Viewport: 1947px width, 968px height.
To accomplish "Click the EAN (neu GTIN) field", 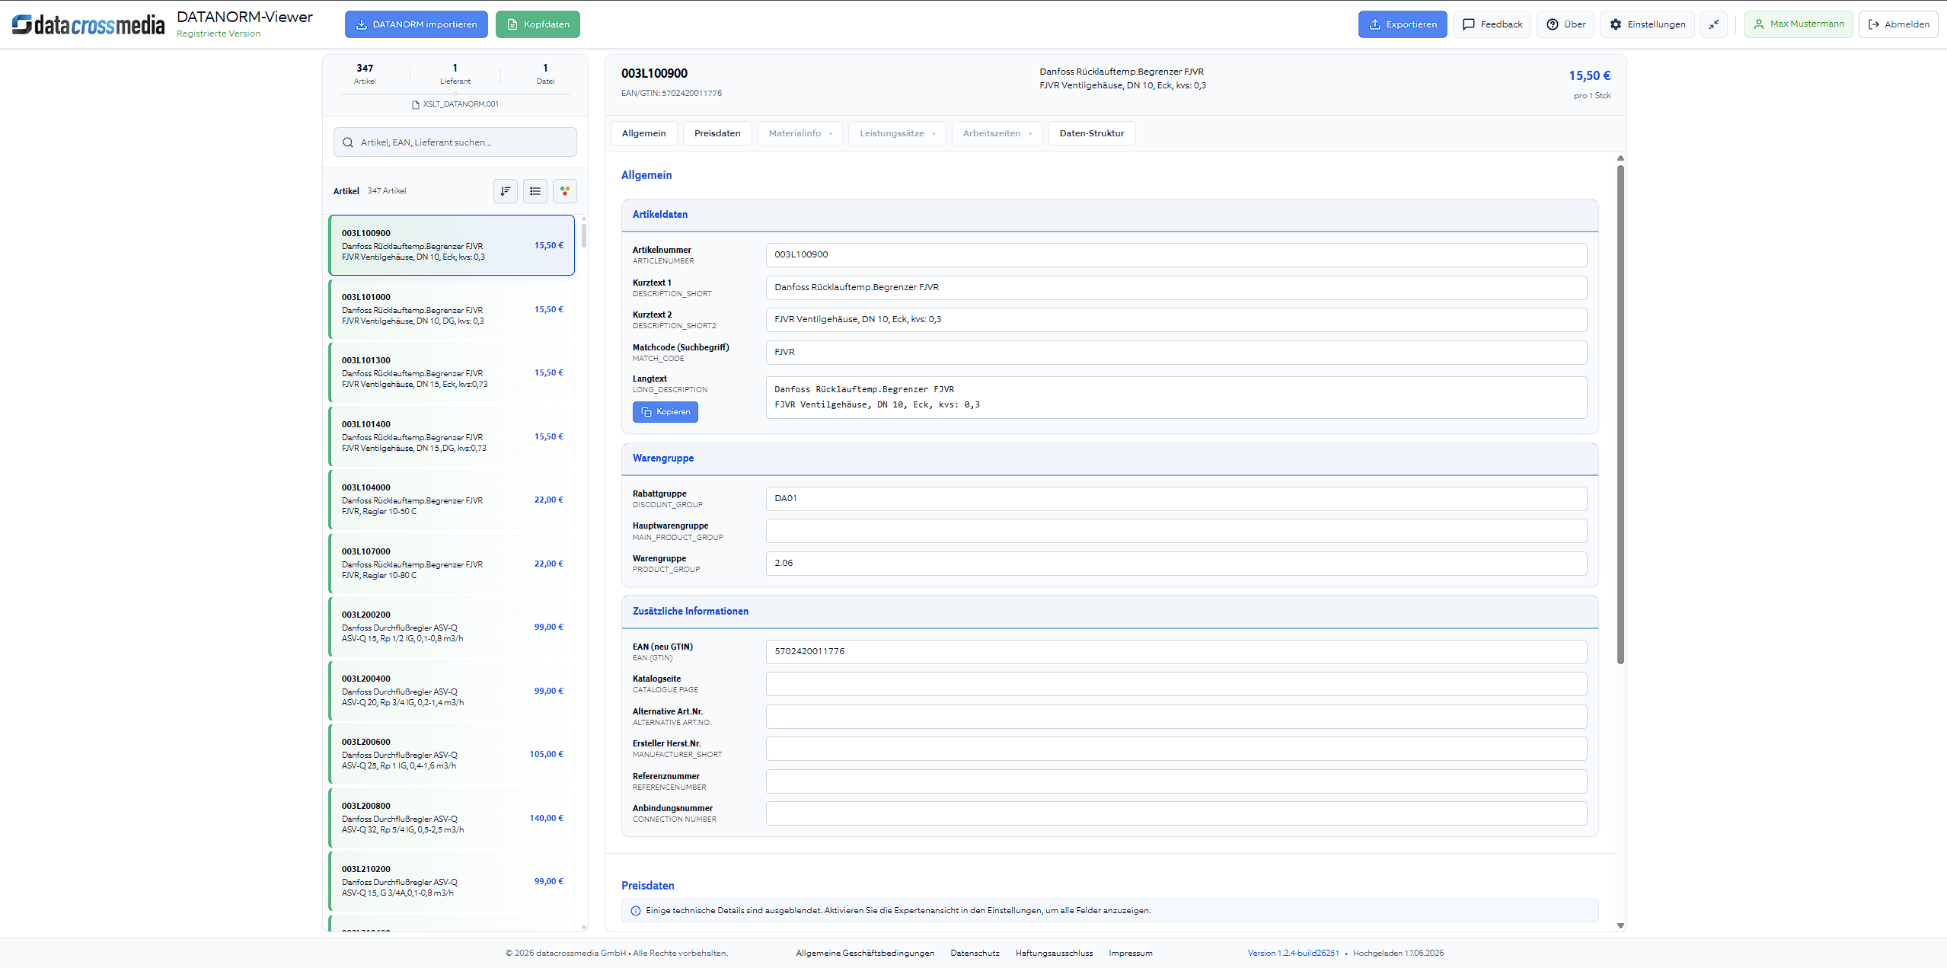I will point(1176,651).
